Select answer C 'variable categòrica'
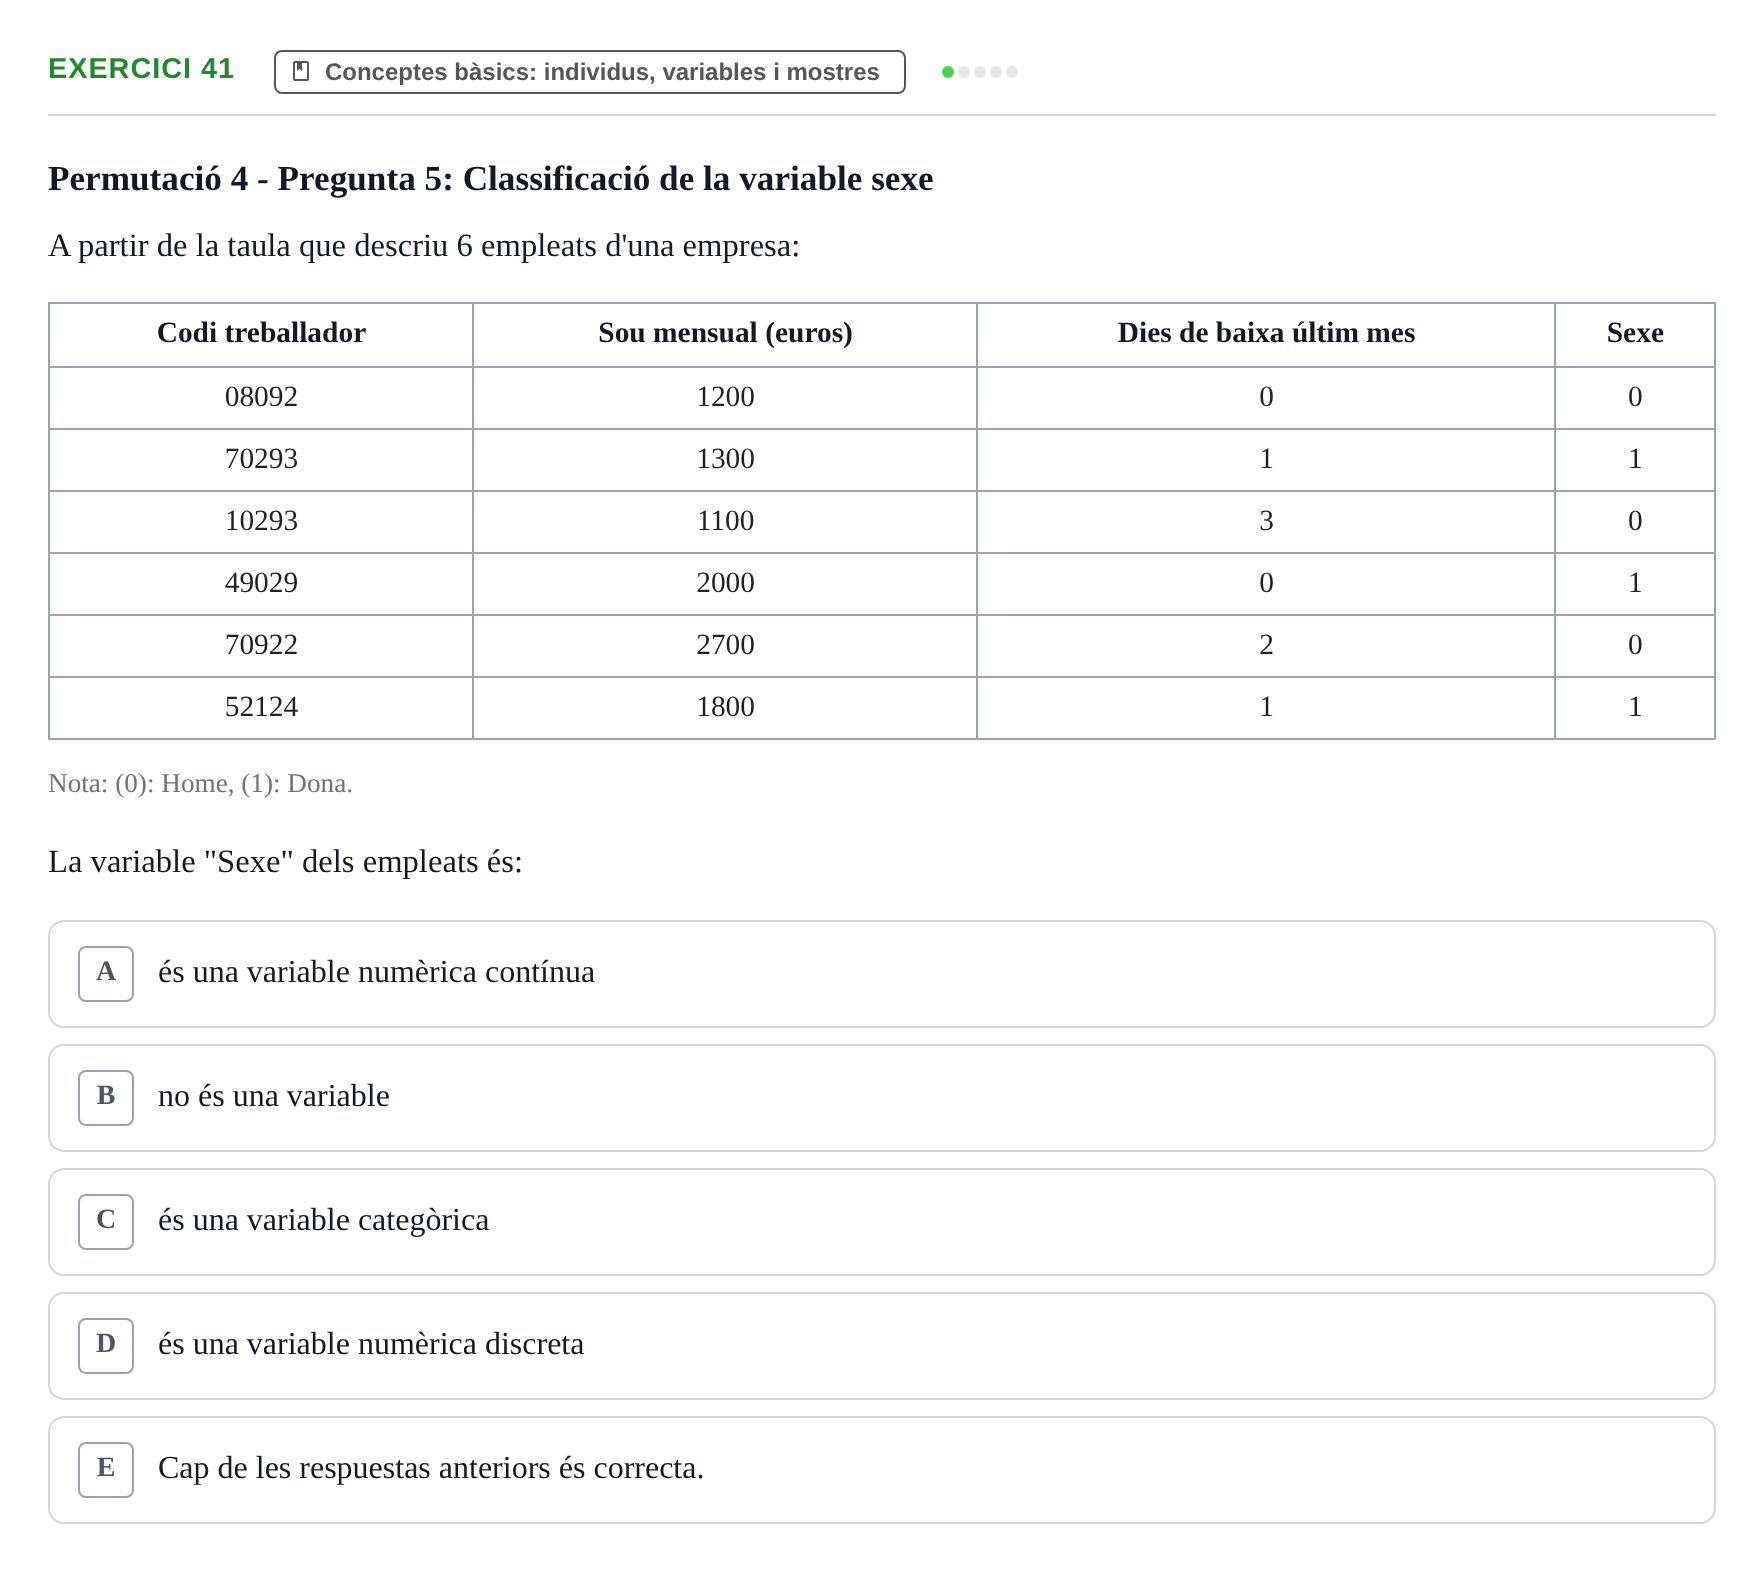Screen dimensions: 1764x1572 click(882, 1222)
